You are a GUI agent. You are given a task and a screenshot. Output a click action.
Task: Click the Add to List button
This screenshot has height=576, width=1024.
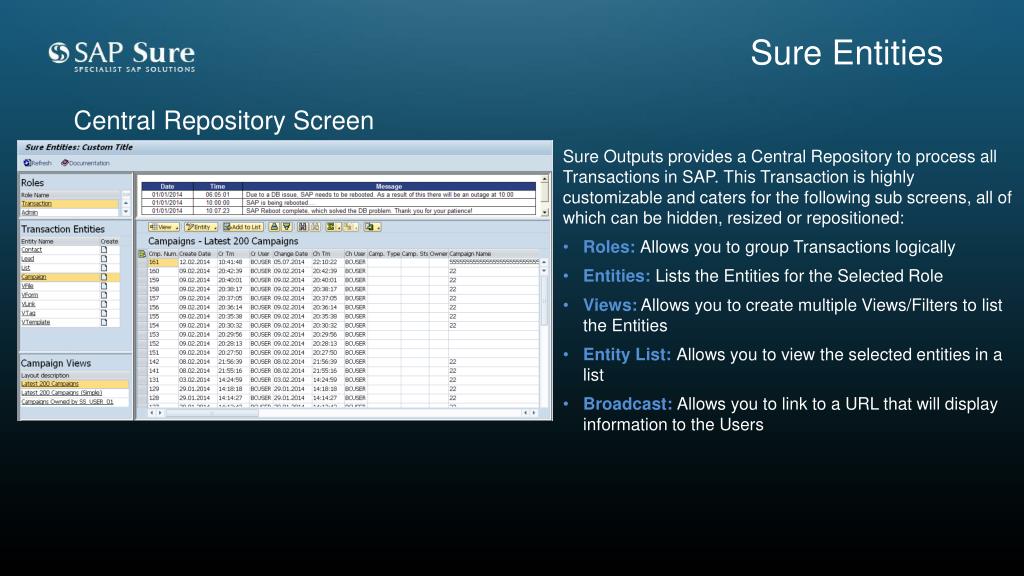tap(243, 227)
